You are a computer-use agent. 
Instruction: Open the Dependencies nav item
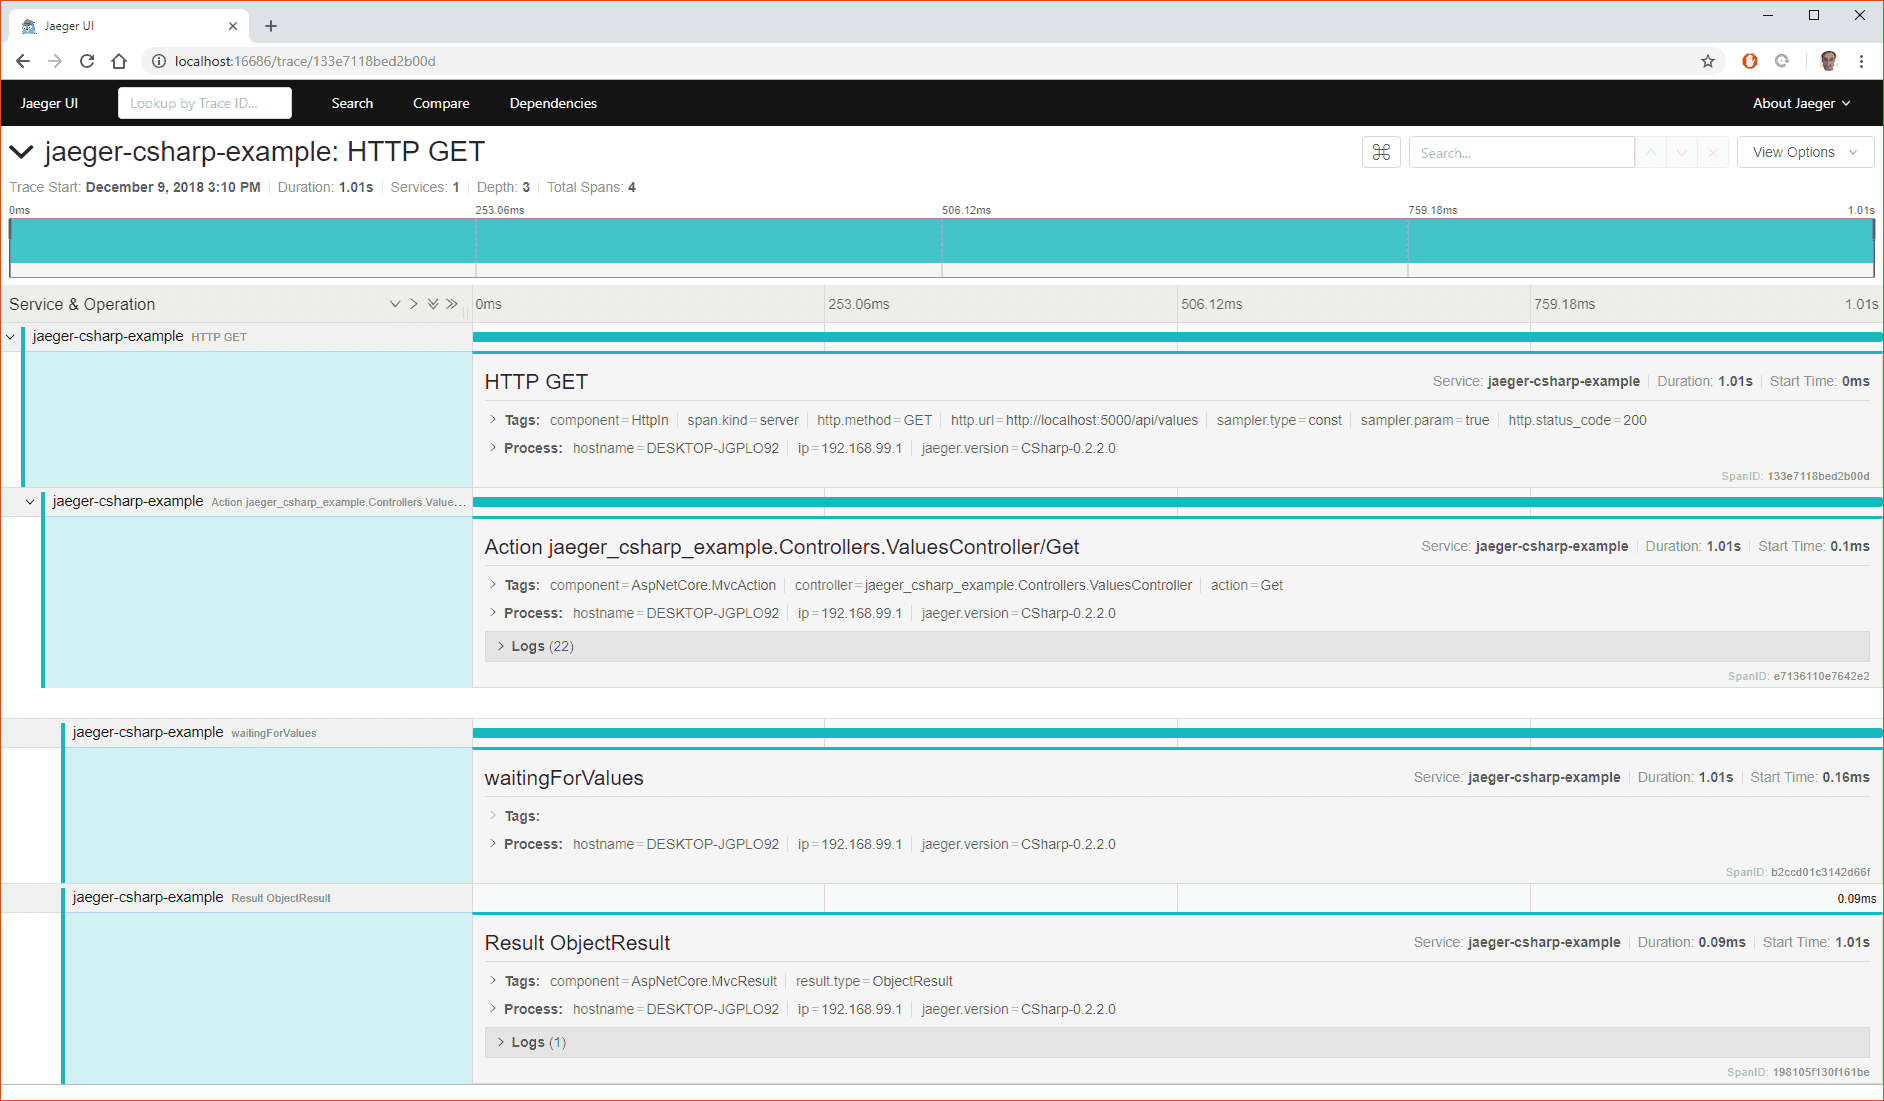point(553,103)
